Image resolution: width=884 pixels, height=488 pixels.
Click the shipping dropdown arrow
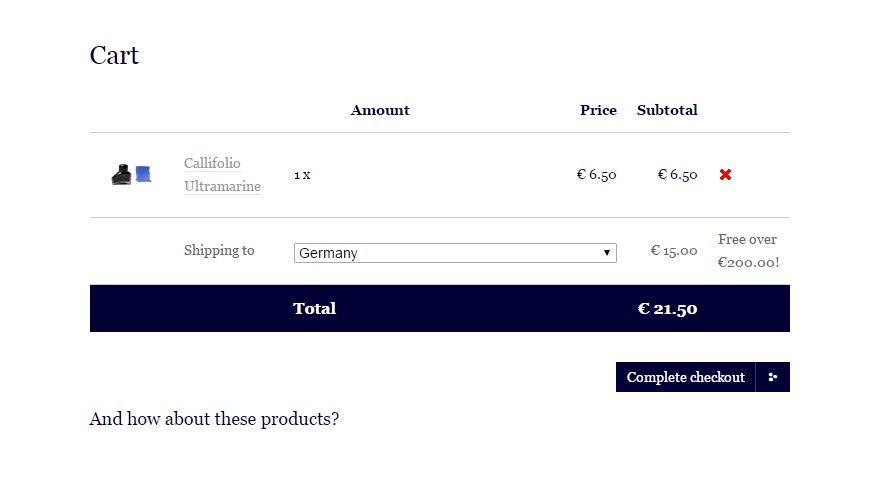click(x=607, y=253)
